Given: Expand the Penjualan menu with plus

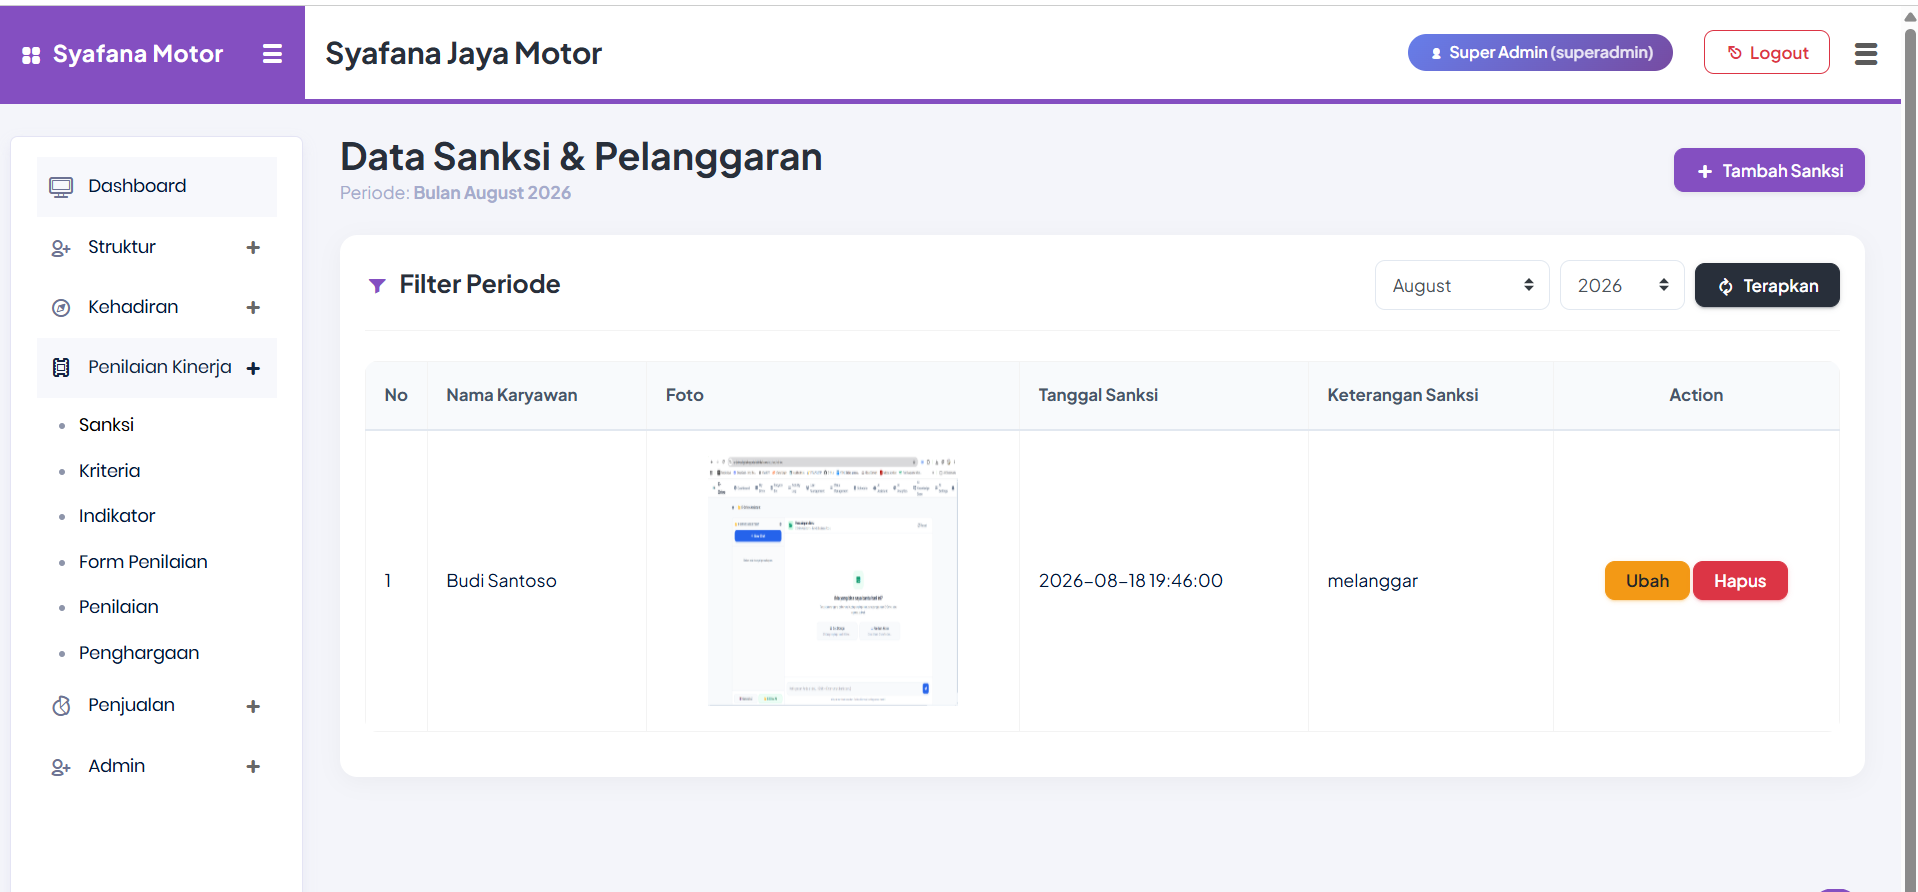Looking at the screenshot, I should 253,707.
